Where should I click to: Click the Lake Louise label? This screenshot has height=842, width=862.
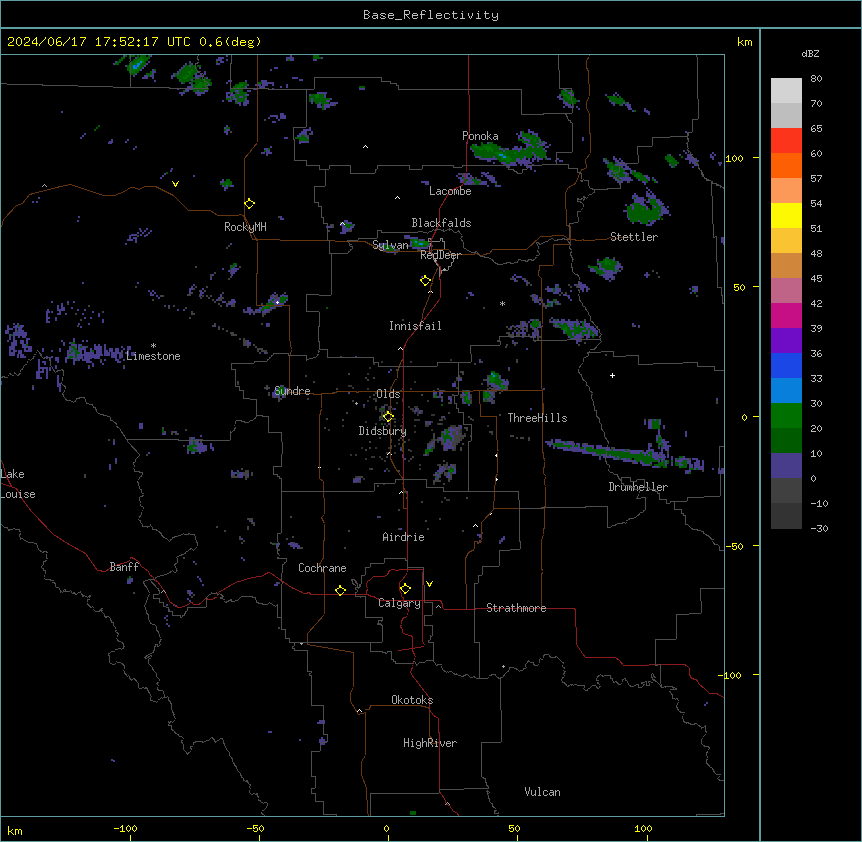[x=18, y=484]
